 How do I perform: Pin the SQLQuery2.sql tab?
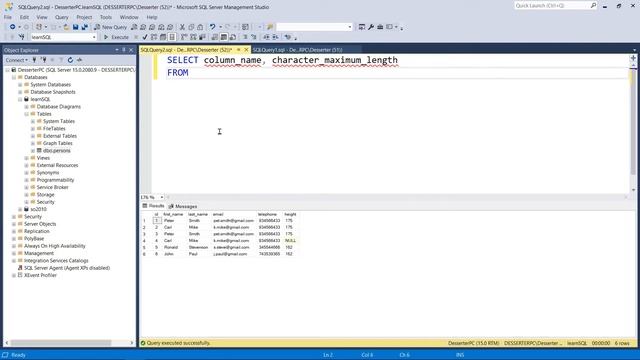point(239,50)
